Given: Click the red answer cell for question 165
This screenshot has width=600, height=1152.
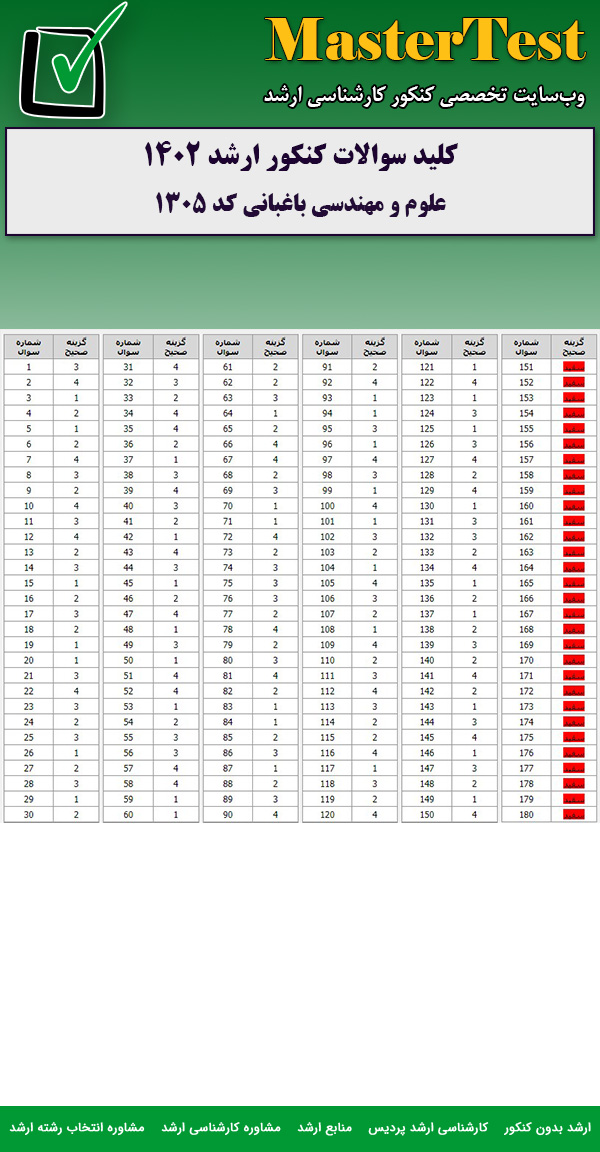Looking at the screenshot, I should pyautogui.click(x=573, y=583).
